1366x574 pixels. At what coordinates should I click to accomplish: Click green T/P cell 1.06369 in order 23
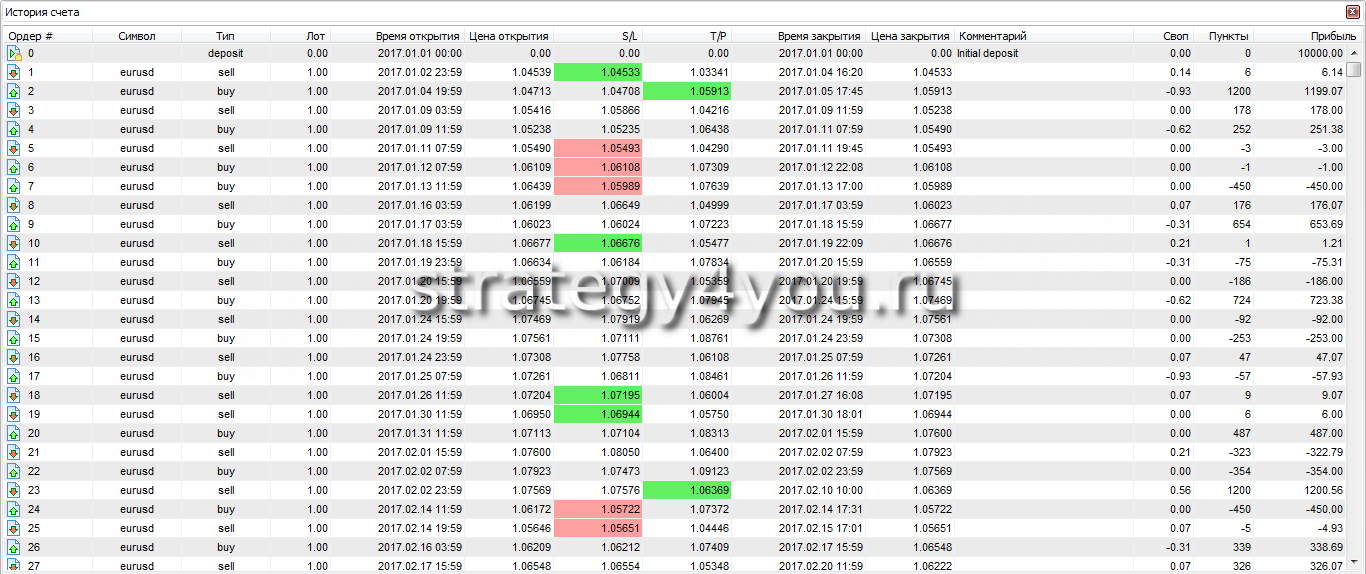click(x=686, y=490)
